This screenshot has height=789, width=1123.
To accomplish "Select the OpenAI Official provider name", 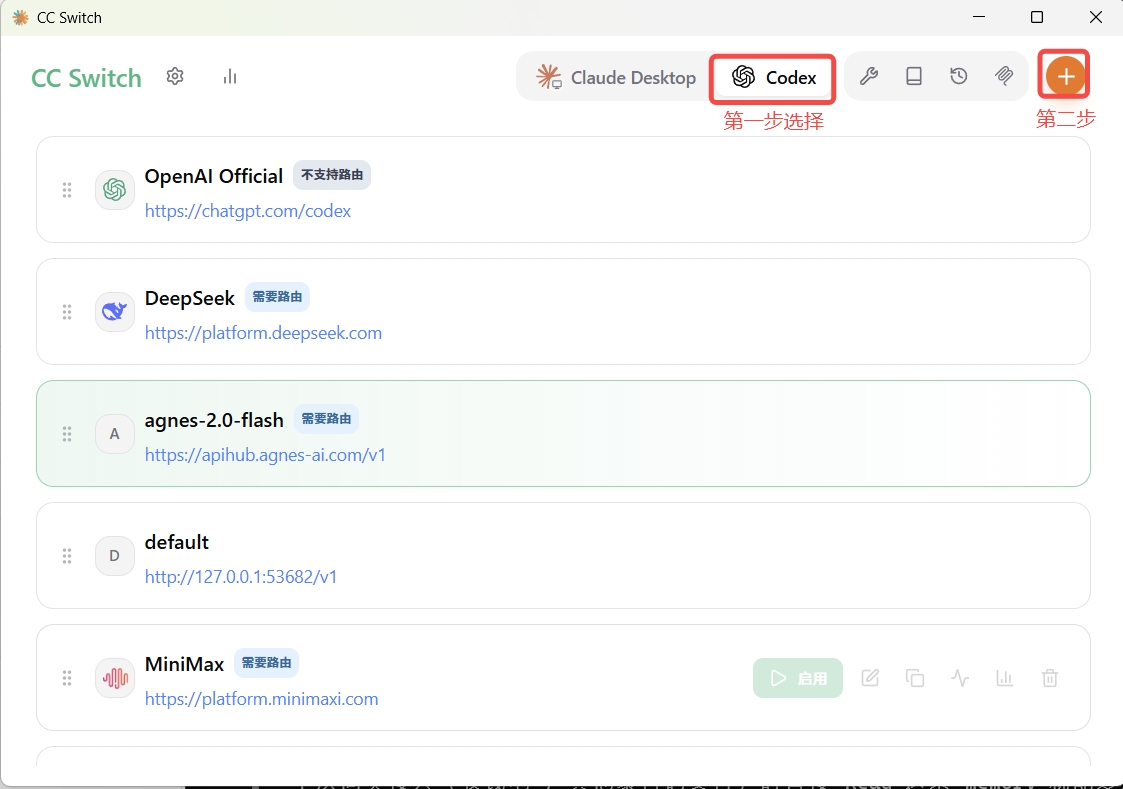I will pyautogui.click(x=213, y=176).
